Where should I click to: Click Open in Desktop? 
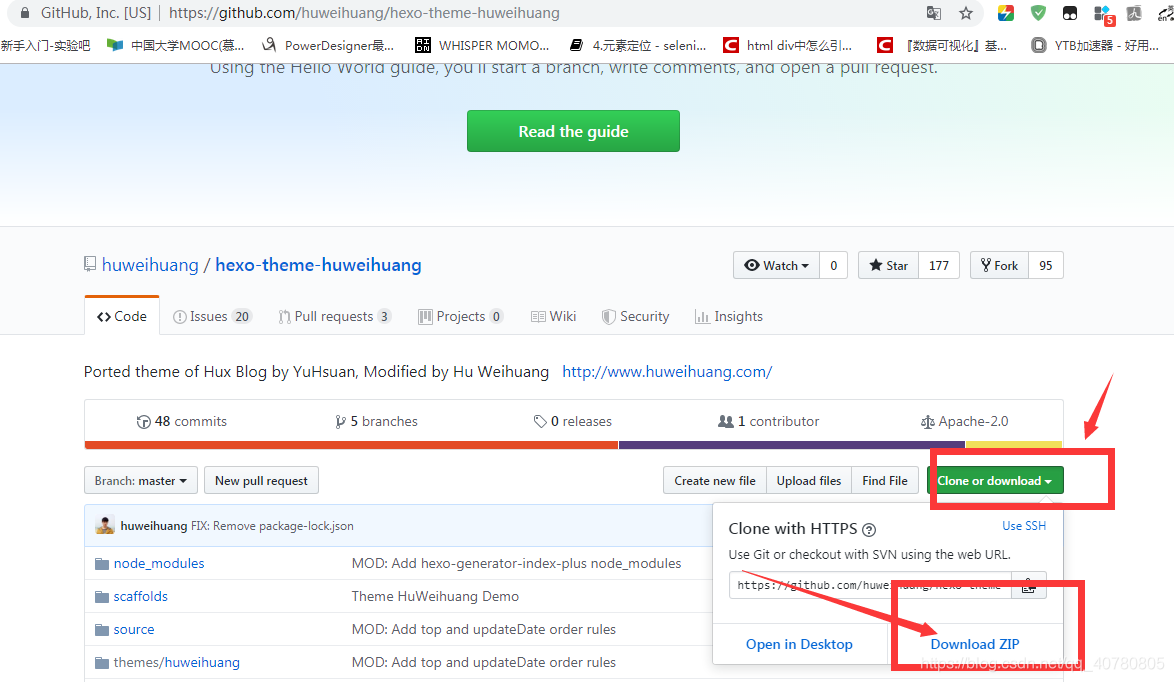point(799,645)
